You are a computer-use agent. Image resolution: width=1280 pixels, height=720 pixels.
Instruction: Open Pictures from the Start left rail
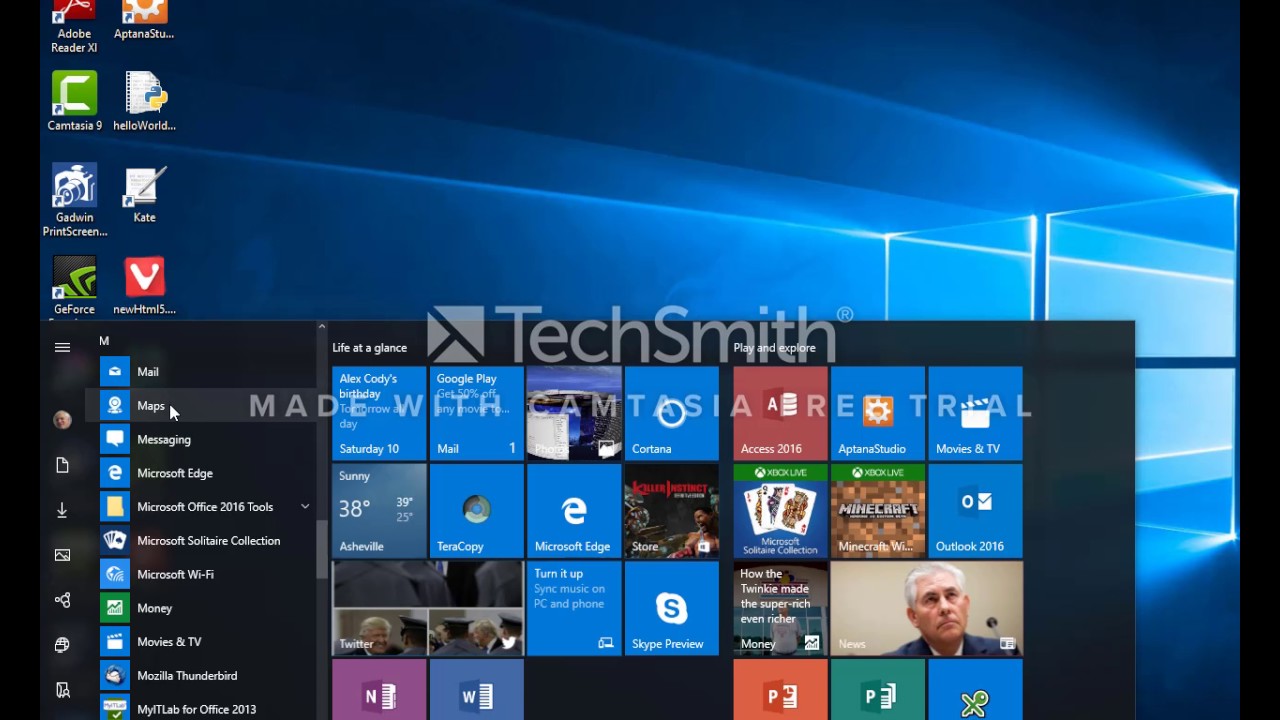point(62,555)
